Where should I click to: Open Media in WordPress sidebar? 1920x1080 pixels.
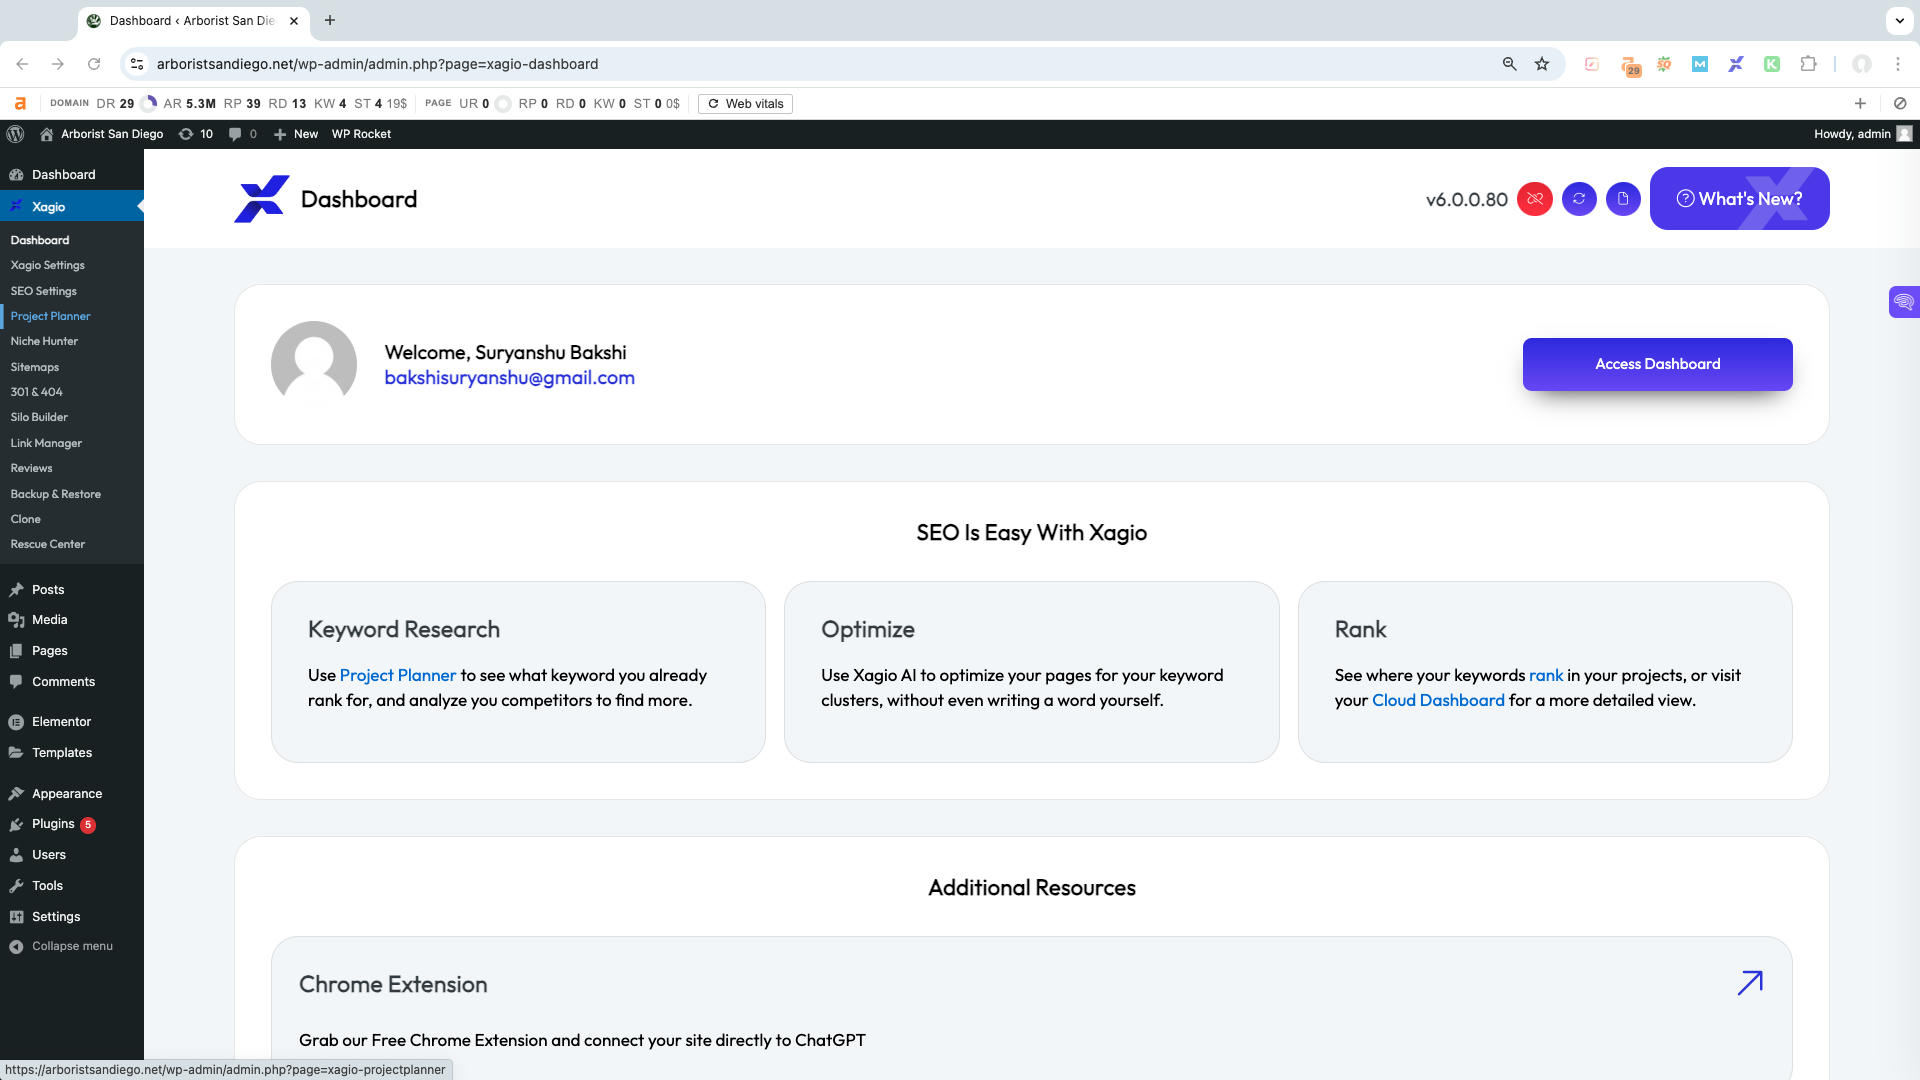(72, 620)
